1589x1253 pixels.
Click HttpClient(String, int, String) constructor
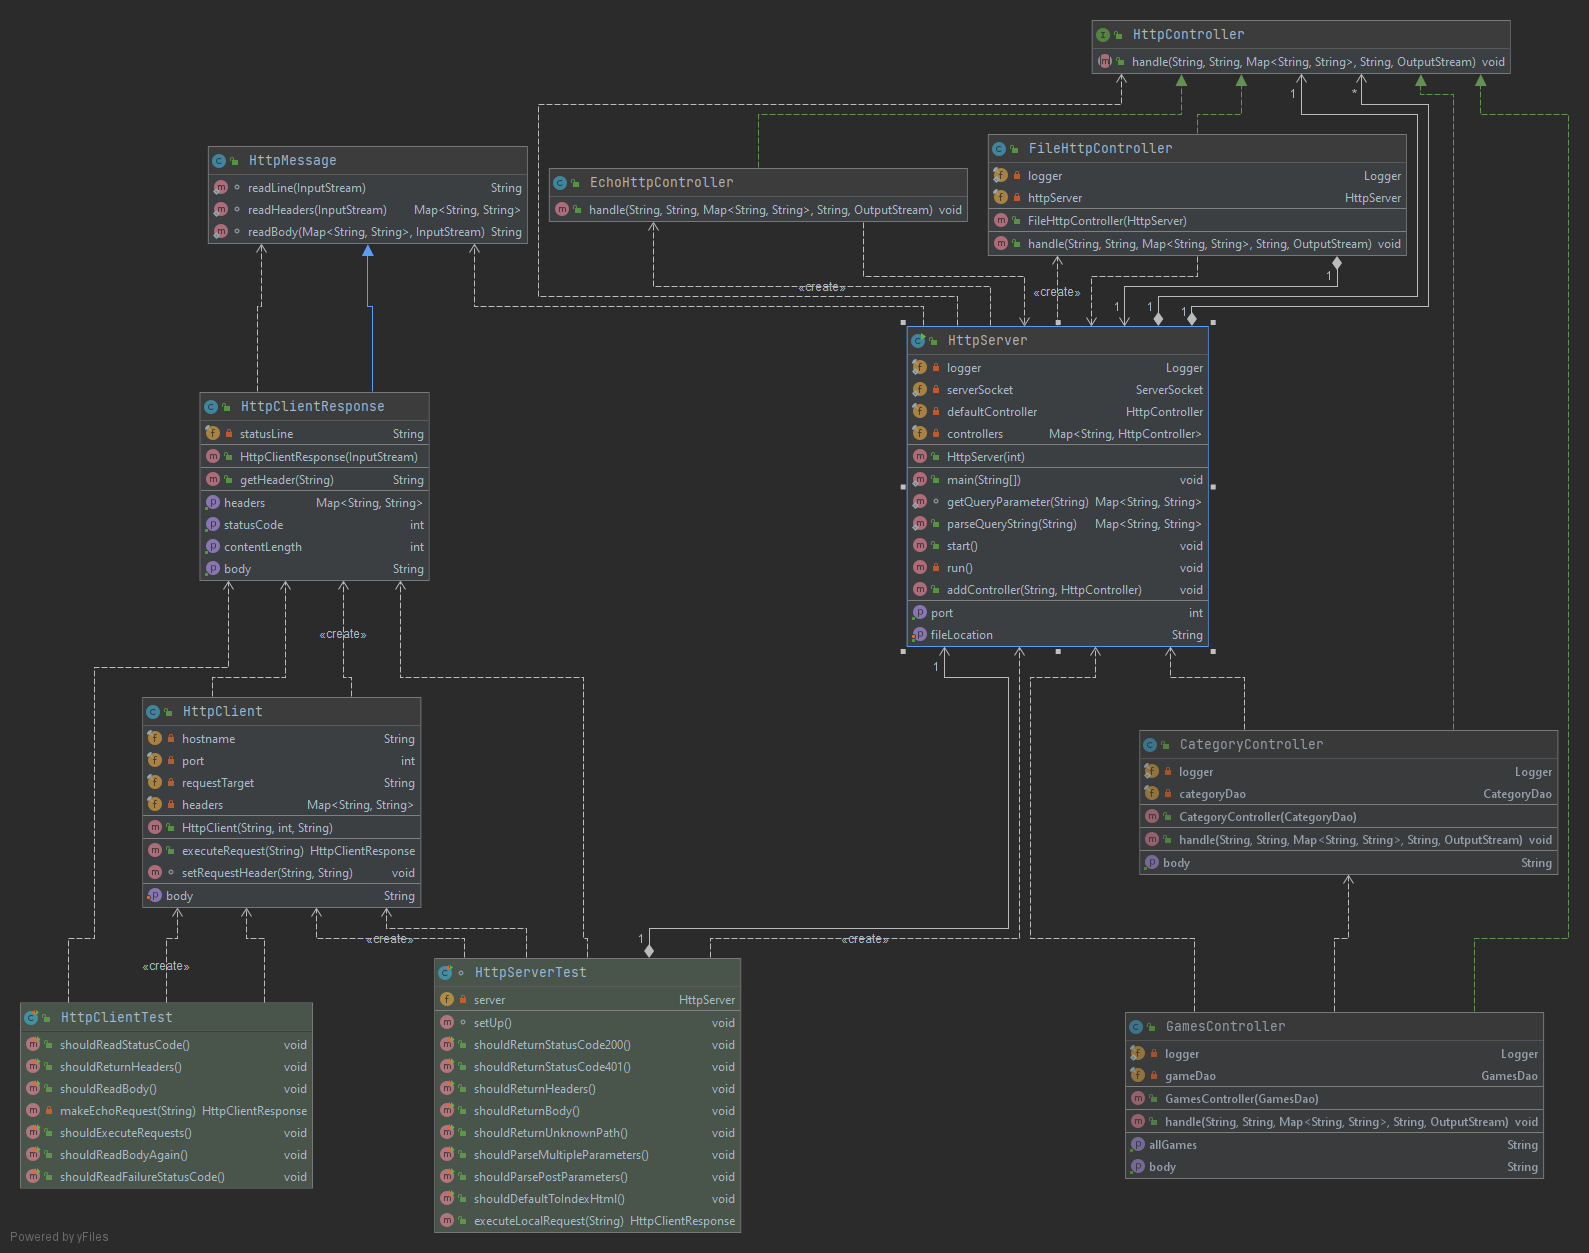(282, 828)
